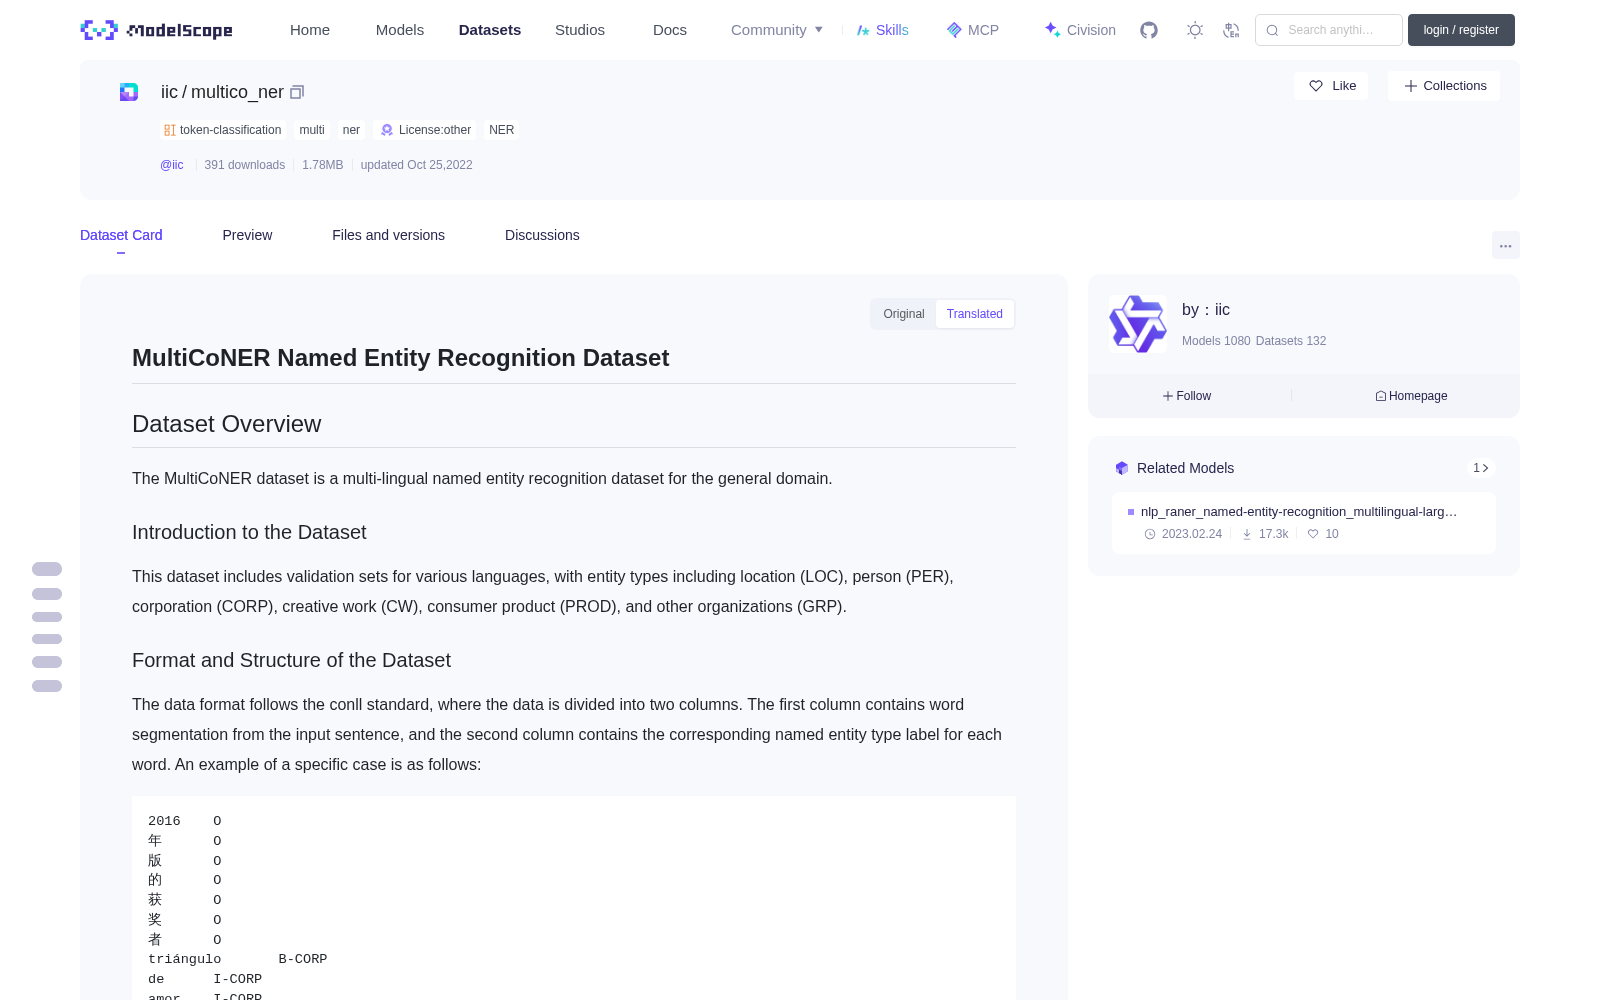Click the login / register button

[x=1461, y=30]
